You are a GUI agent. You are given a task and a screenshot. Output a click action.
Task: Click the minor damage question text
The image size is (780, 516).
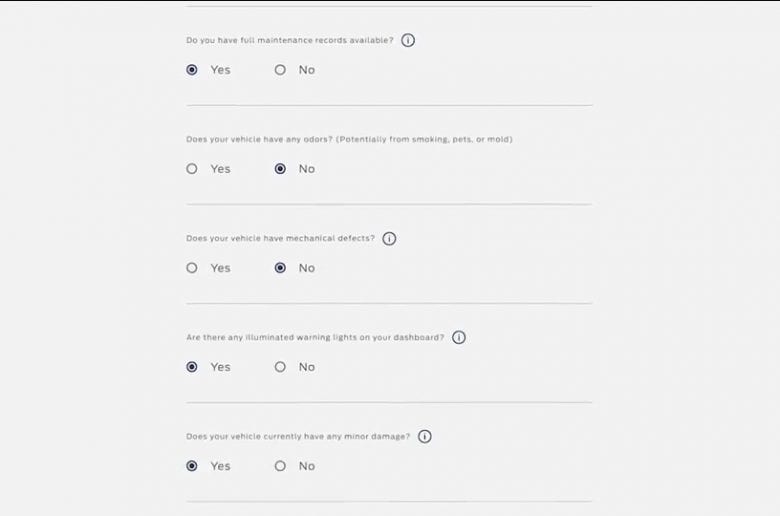click(298, 436)
